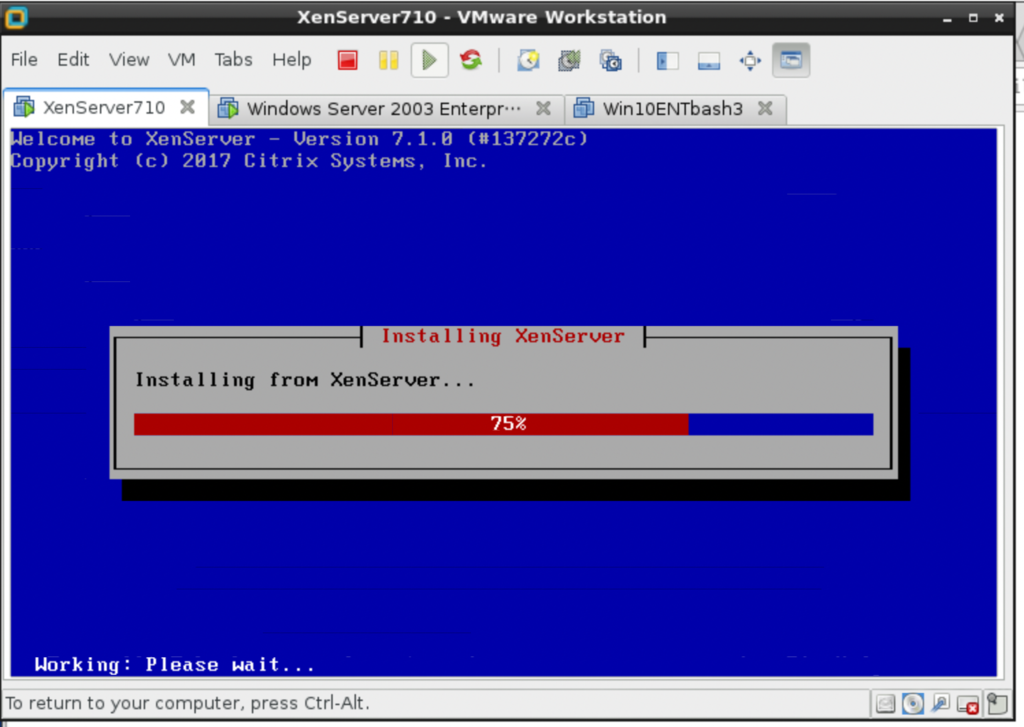Image resolution: width=1024 pixels, height=727 pixels.
Task: Click the 'To return to your computer' hint
Action: tap(187, 703)
